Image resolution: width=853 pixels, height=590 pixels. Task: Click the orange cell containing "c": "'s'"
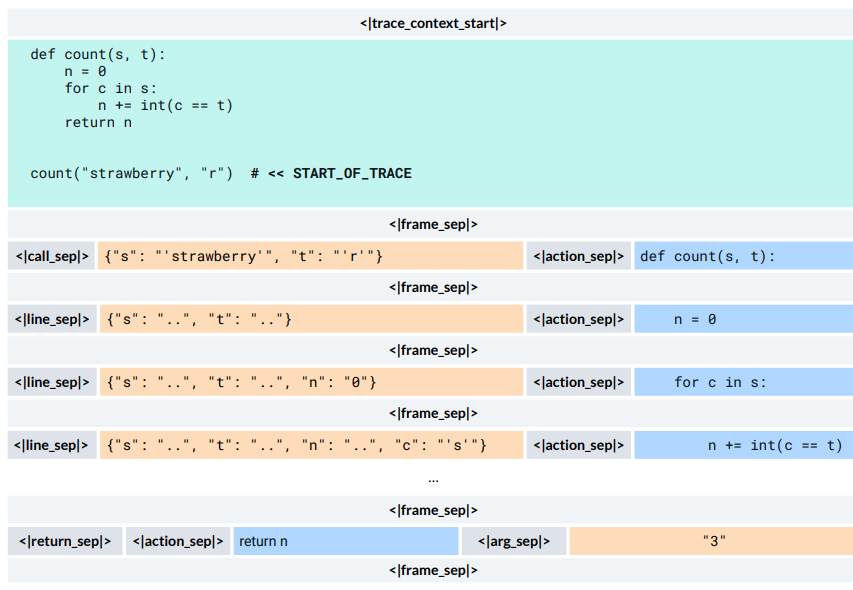click(x=310, y=445)
